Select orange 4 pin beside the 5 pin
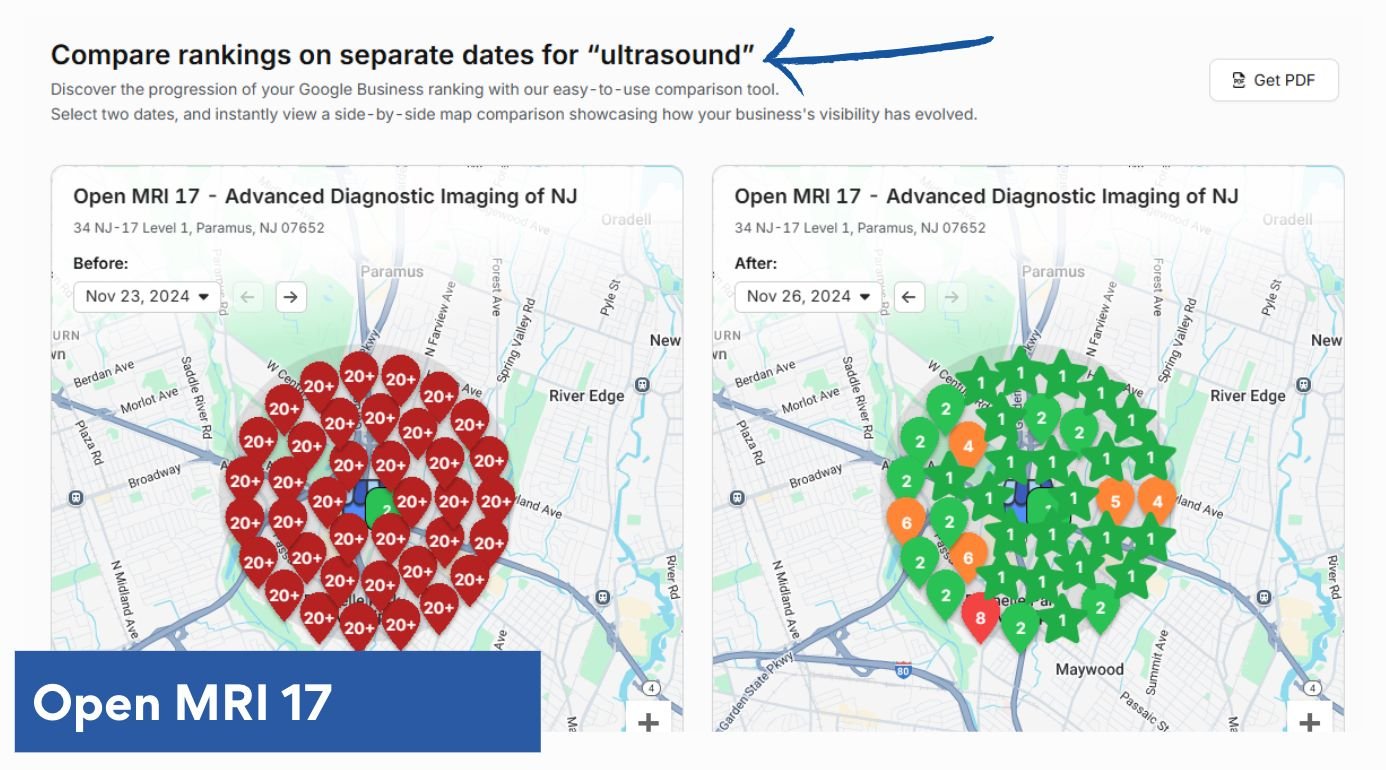The height and width of the screenshot is (770, 1386). (x=1157, y=497)
